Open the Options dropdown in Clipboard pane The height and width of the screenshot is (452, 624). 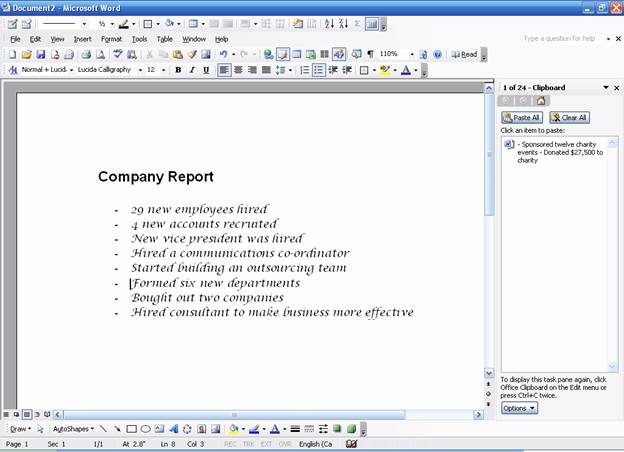519,408
